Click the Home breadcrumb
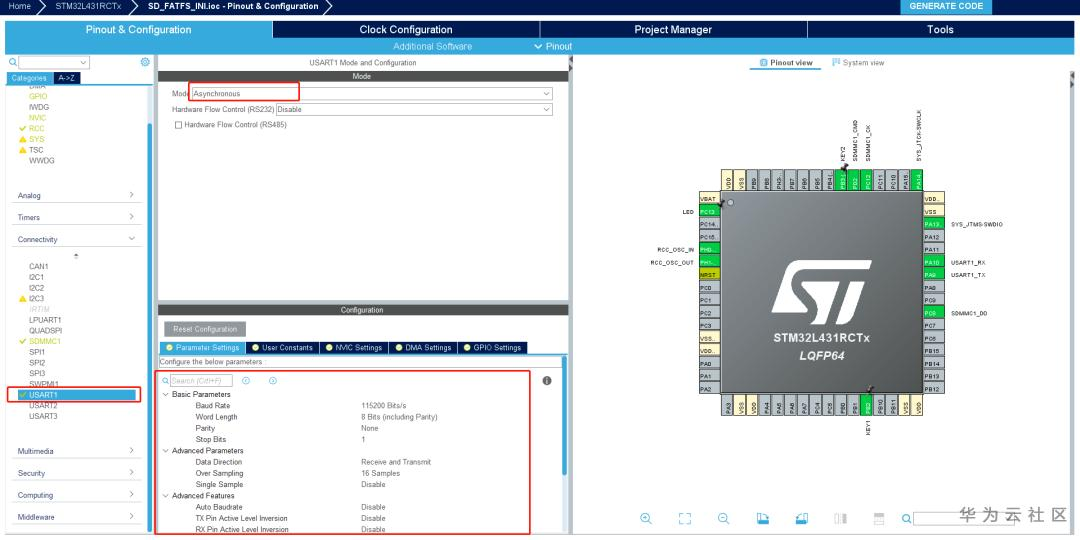Viewport: 1080px width, 540px height. point(19,6)
